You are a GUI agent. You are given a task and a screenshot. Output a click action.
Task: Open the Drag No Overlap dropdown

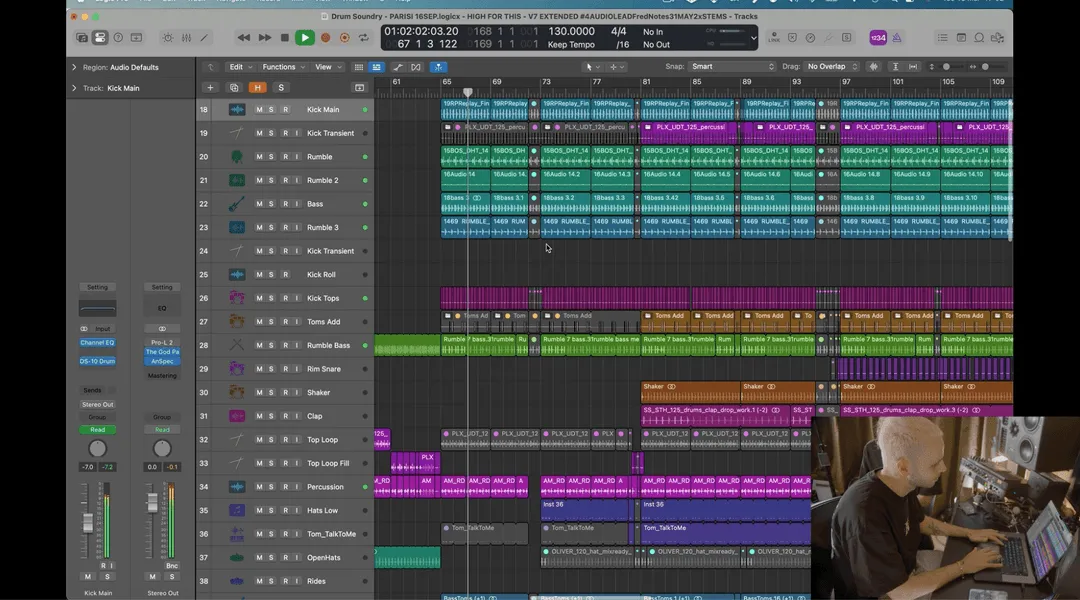pos(832,67)
